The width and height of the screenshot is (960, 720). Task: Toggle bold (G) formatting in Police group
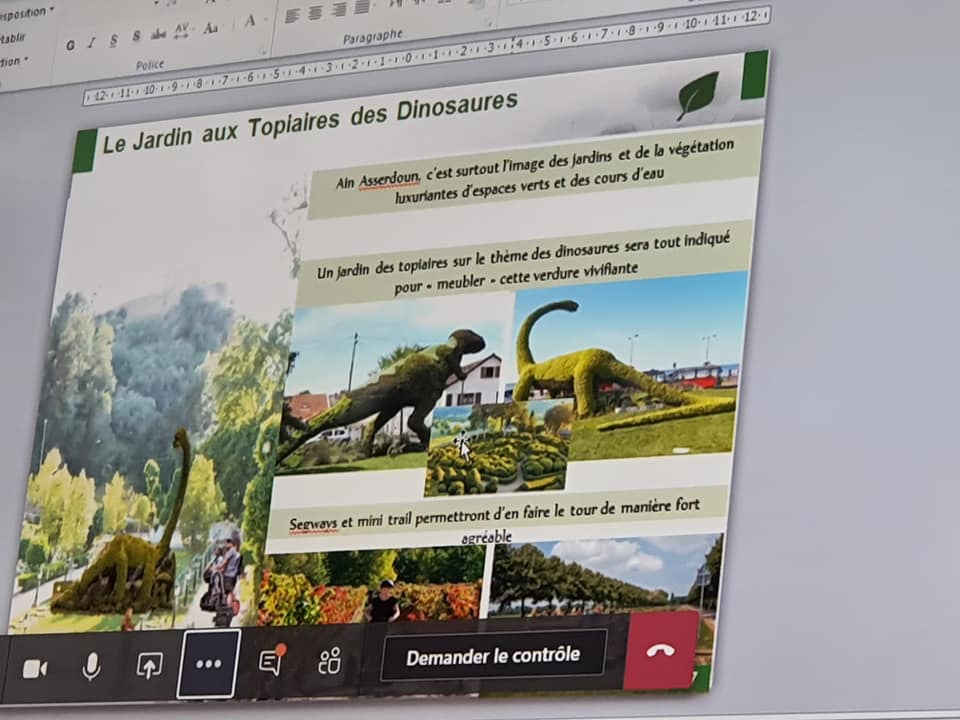[x=70, y=44]
